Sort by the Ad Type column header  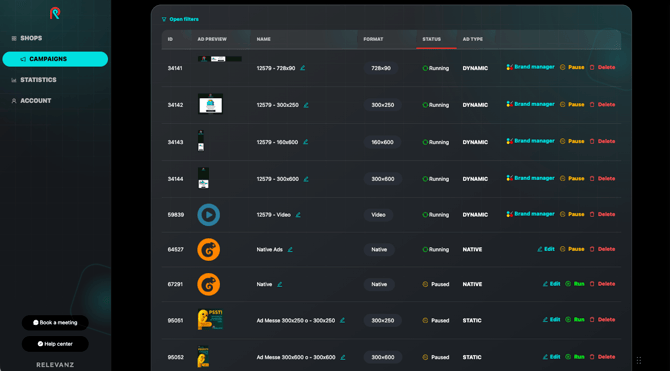473,39
